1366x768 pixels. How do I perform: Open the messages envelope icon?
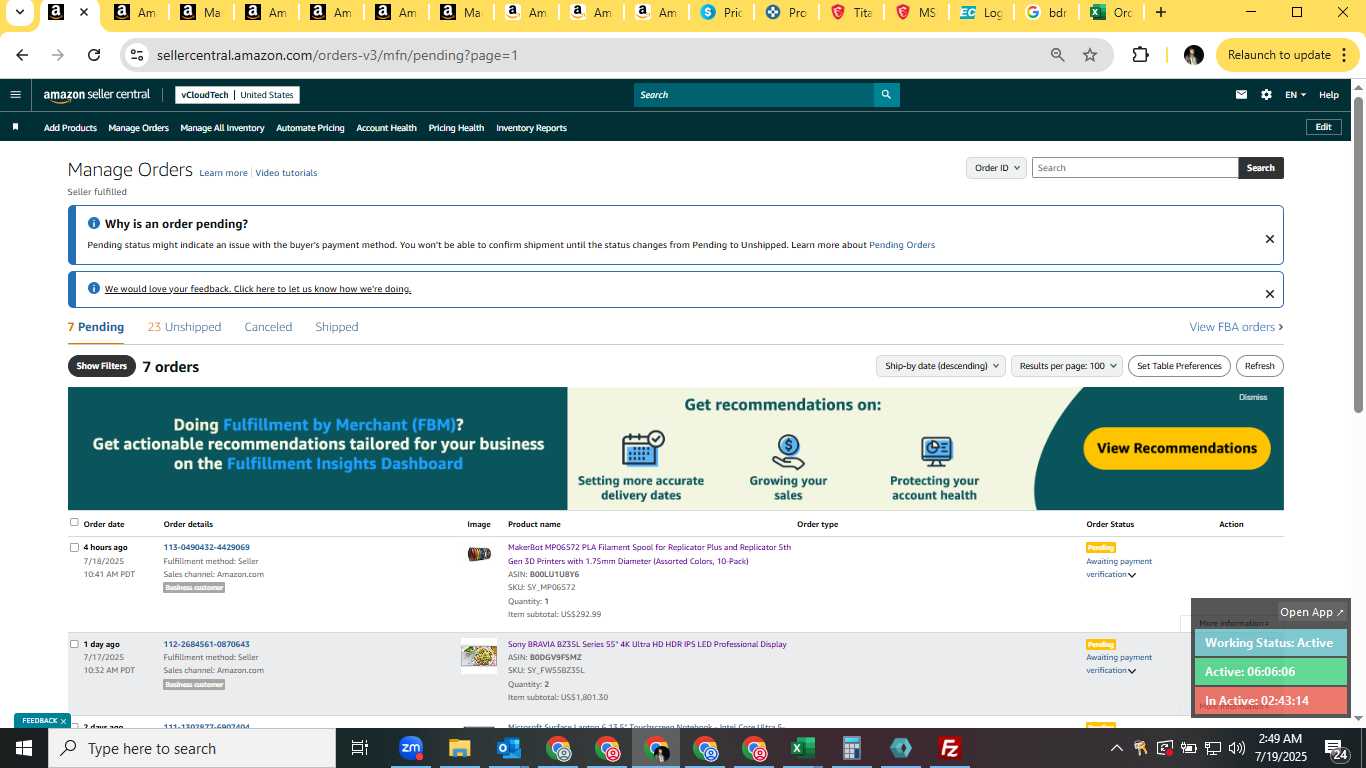[x=1241, y=95]
